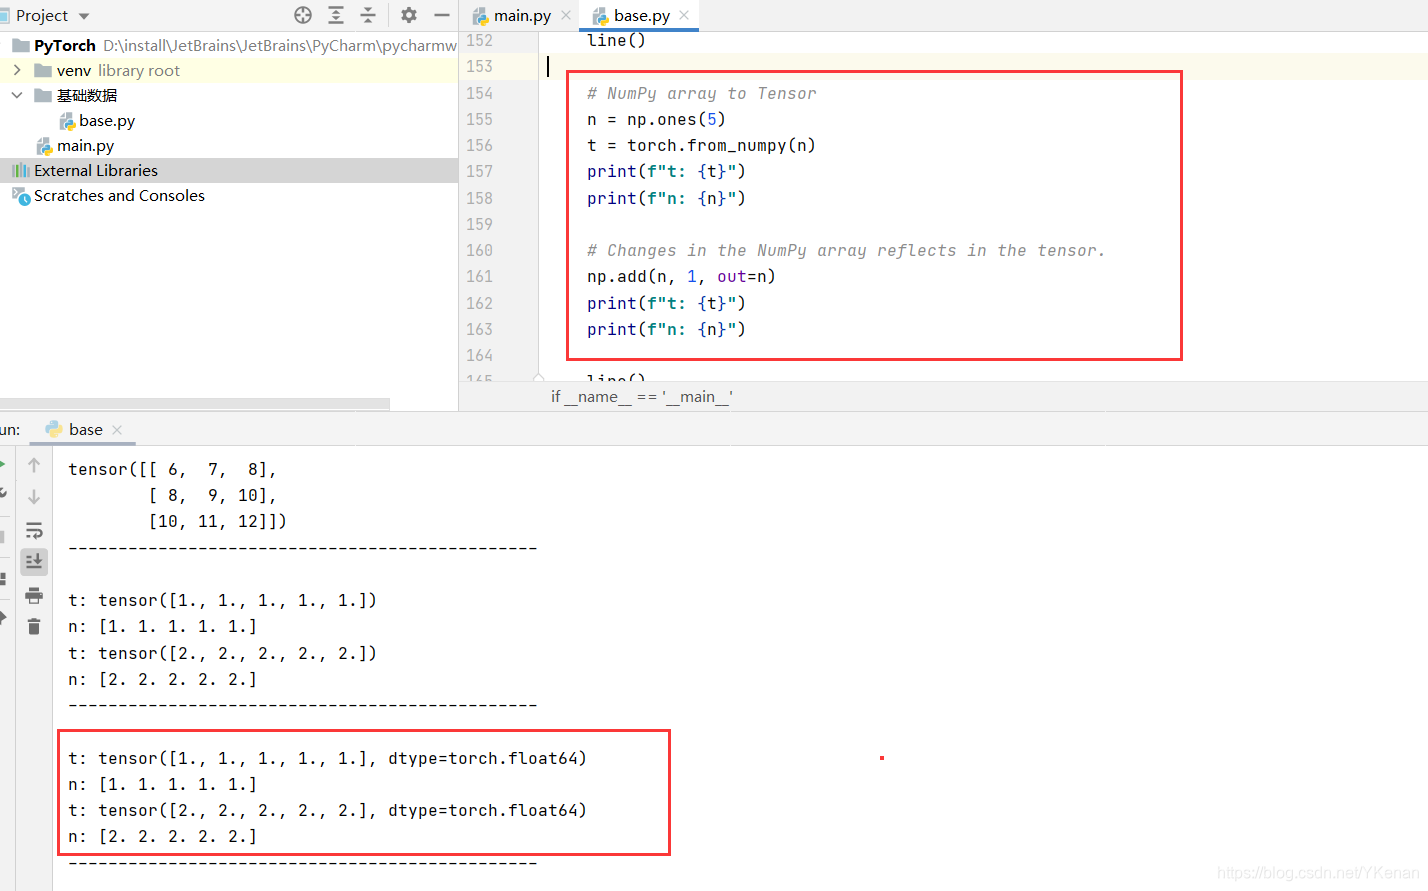Open the Project view dropdown
The width and height of the screenshot is (1428, 891).
tap(84, 16)
